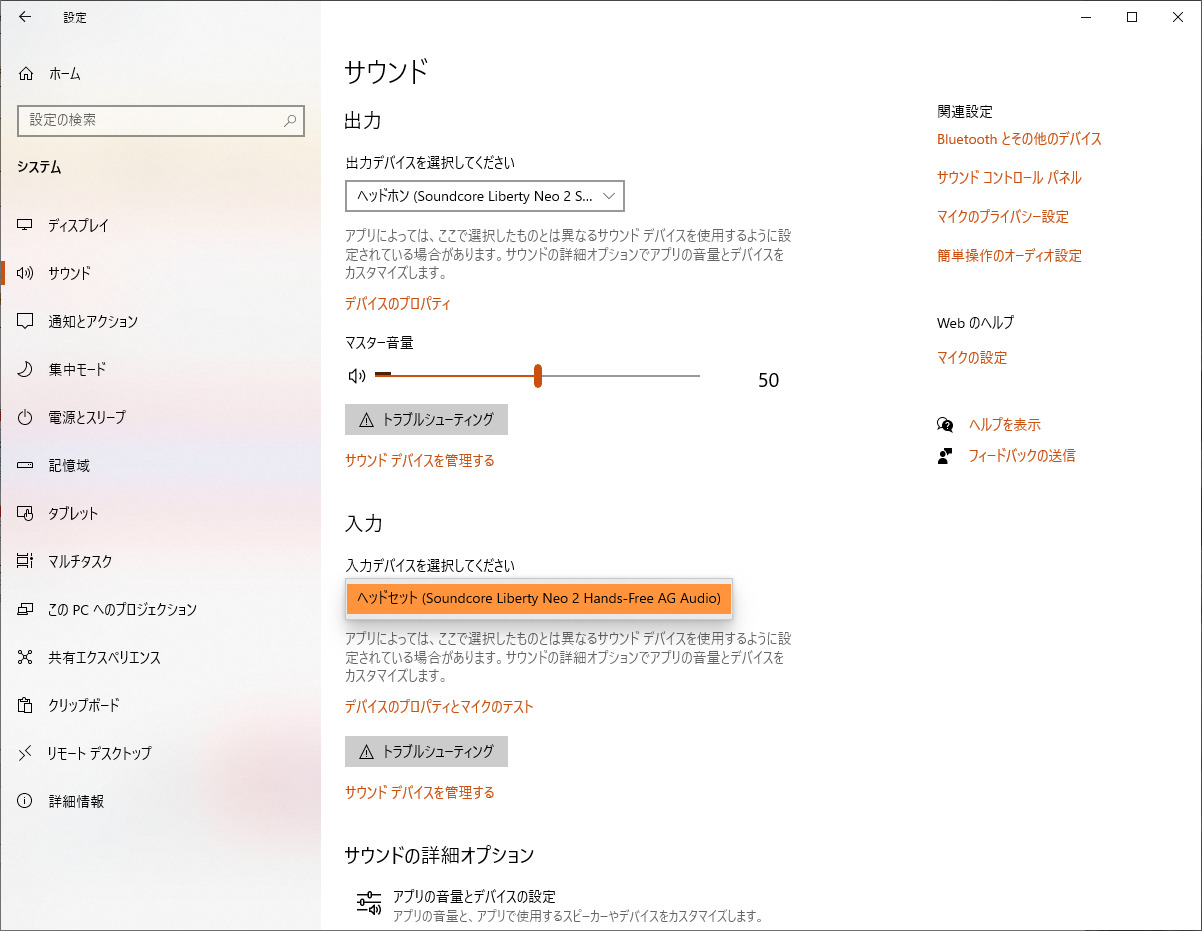Open Bluetooth とその他のデバイス link
The image size is (1202, 931).
pos(1019,139)
